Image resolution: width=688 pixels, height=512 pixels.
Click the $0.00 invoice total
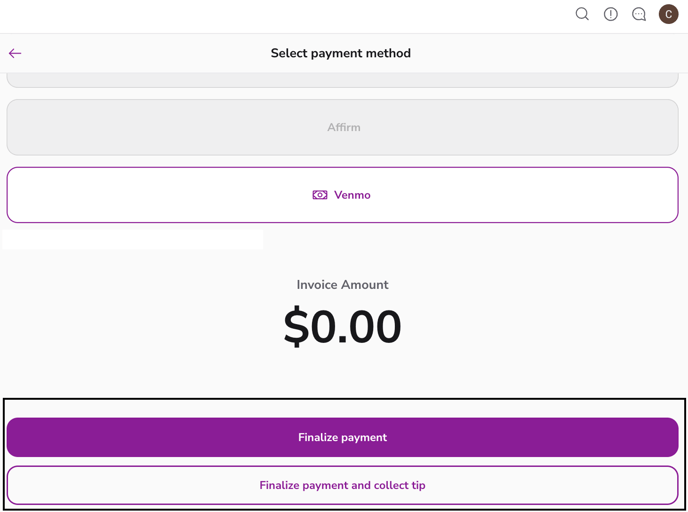pyautogui.click(x=342, y=328)
